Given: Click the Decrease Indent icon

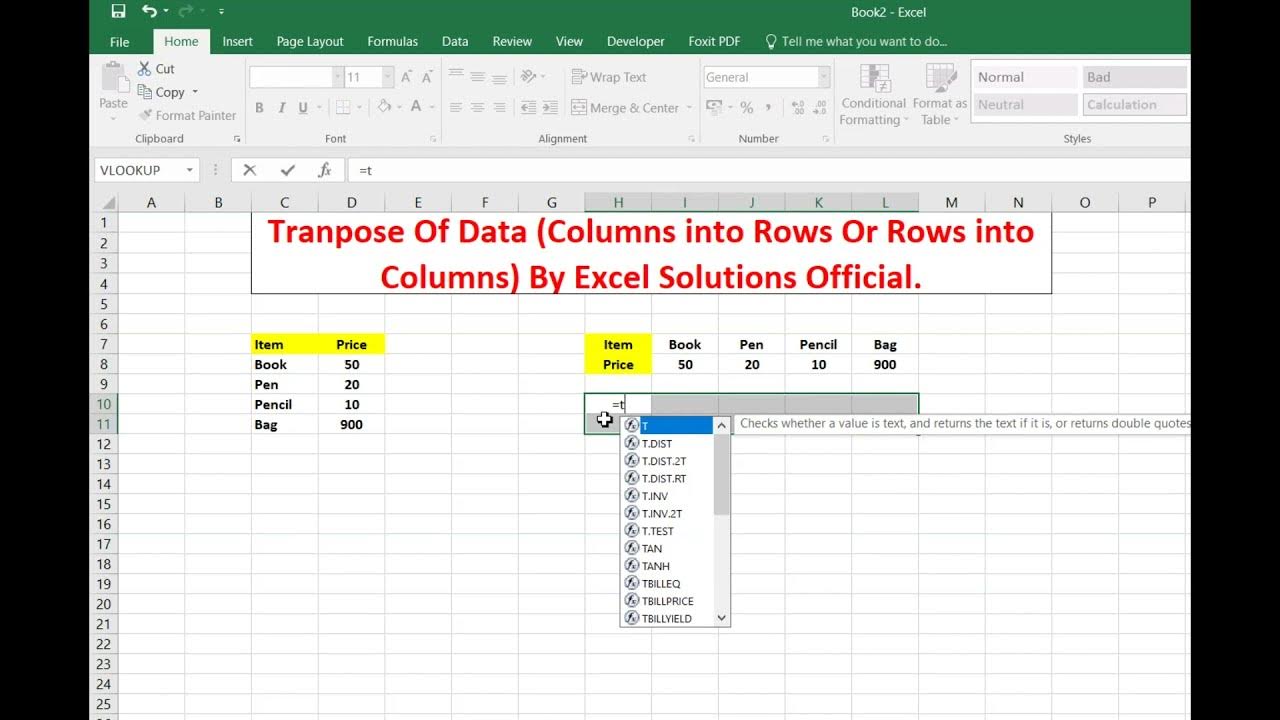Looking at the screenshot, I should coord(528,108).
